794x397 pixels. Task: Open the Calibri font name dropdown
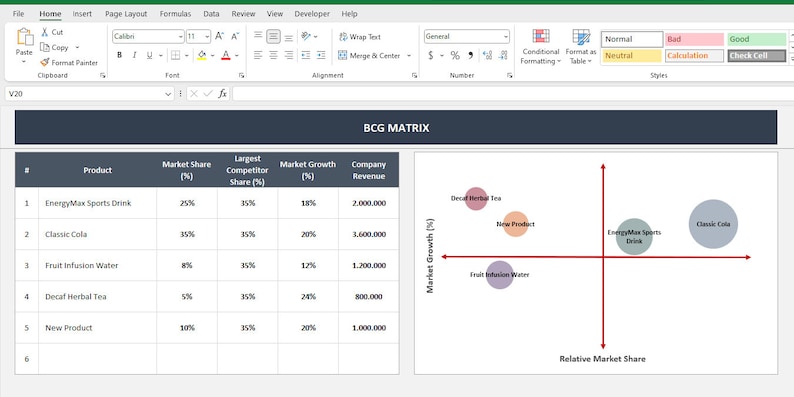pos(181,36)
